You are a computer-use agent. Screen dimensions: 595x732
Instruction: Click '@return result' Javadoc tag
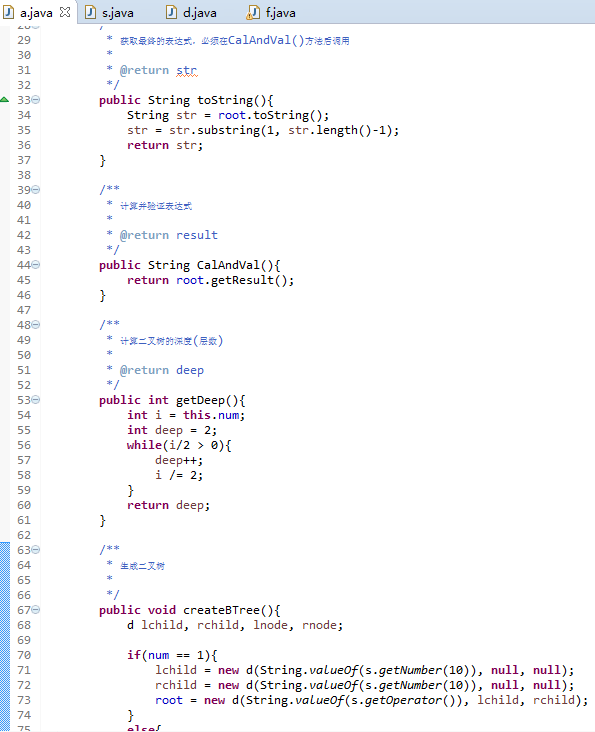click(168, 235)
